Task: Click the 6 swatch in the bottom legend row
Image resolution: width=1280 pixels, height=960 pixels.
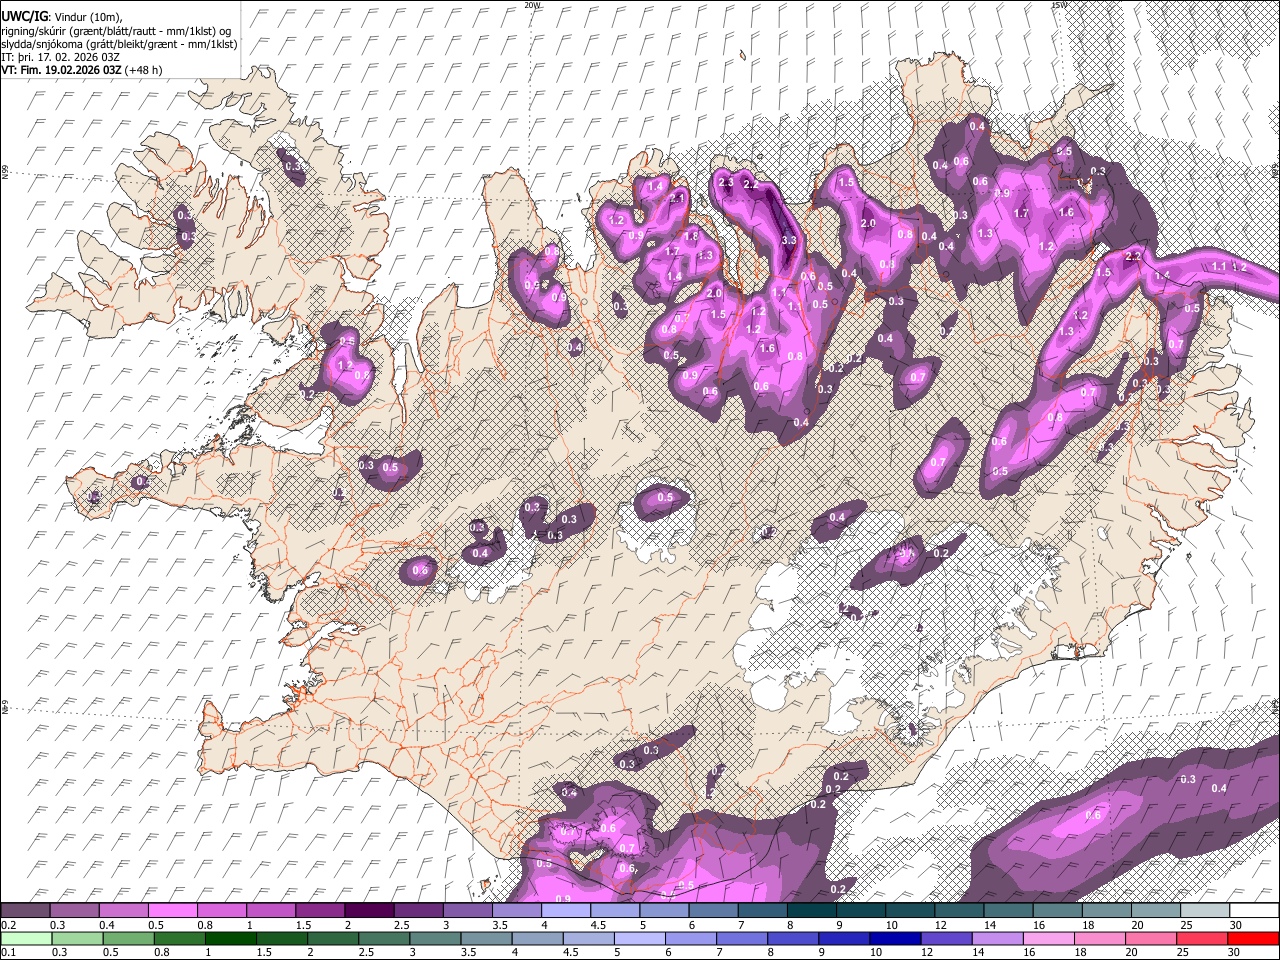Action: [x=691, y=938]
